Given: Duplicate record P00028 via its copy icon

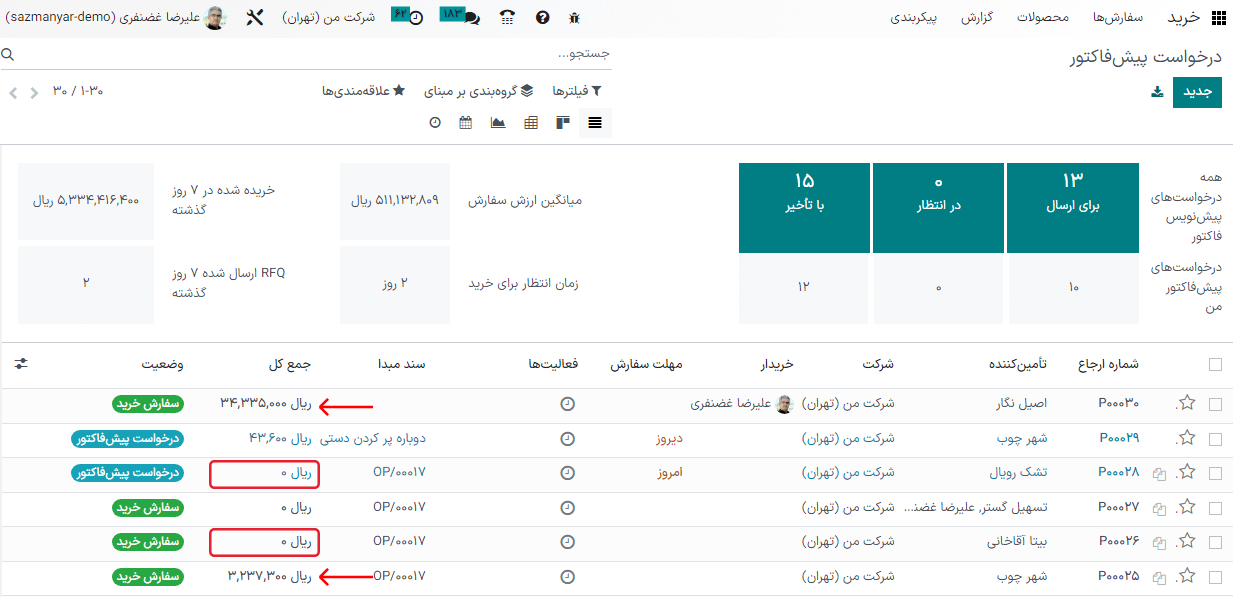Looking at the screenshot, I should tap(1158, 473).
